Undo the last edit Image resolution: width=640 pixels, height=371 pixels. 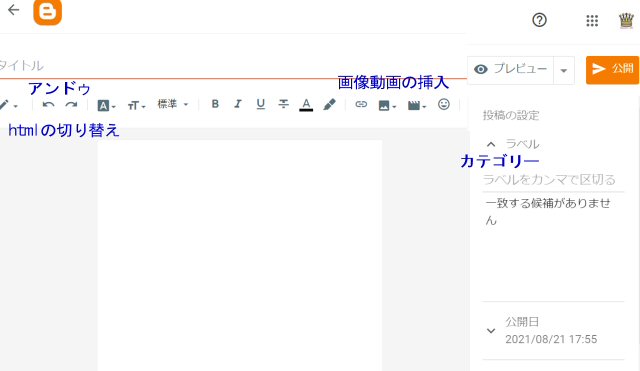[48, 105]
